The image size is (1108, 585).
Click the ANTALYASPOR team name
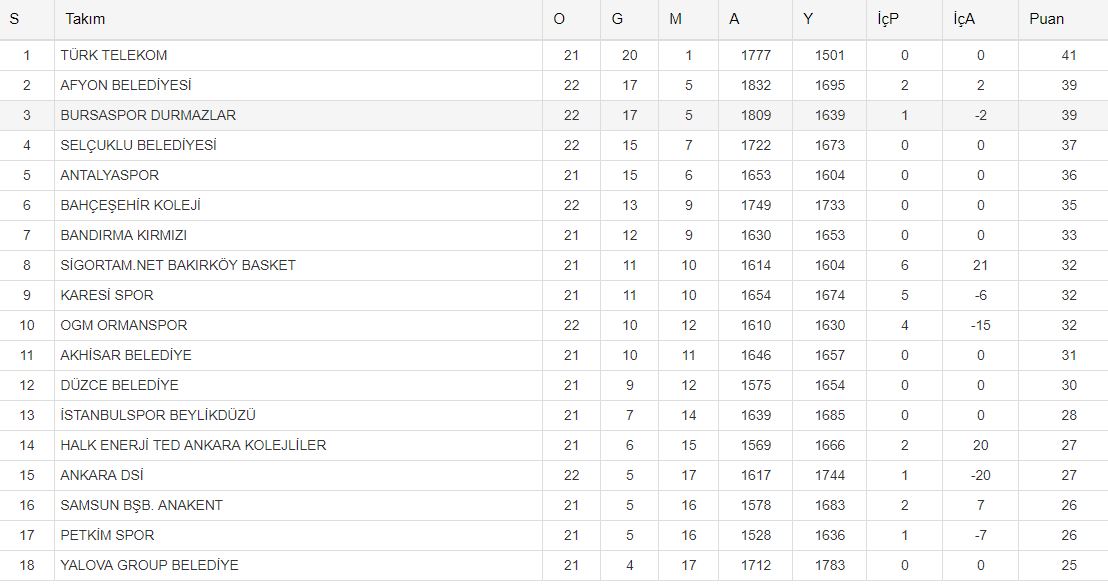coord(109,175)
